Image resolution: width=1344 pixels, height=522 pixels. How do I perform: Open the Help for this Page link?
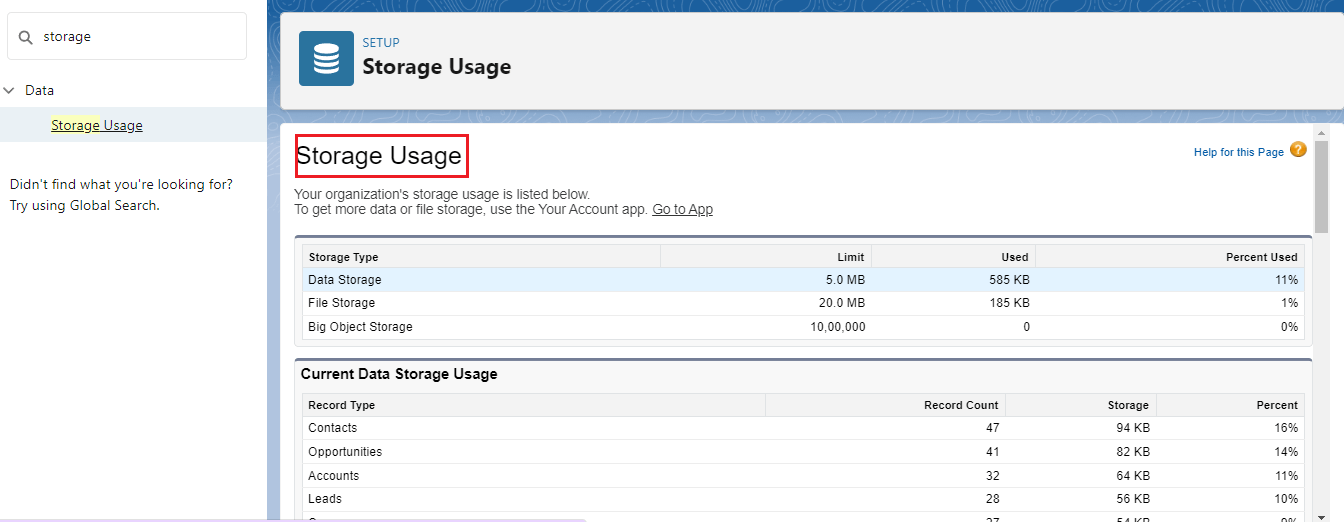pyautogui.click(x=1238, y=152)
